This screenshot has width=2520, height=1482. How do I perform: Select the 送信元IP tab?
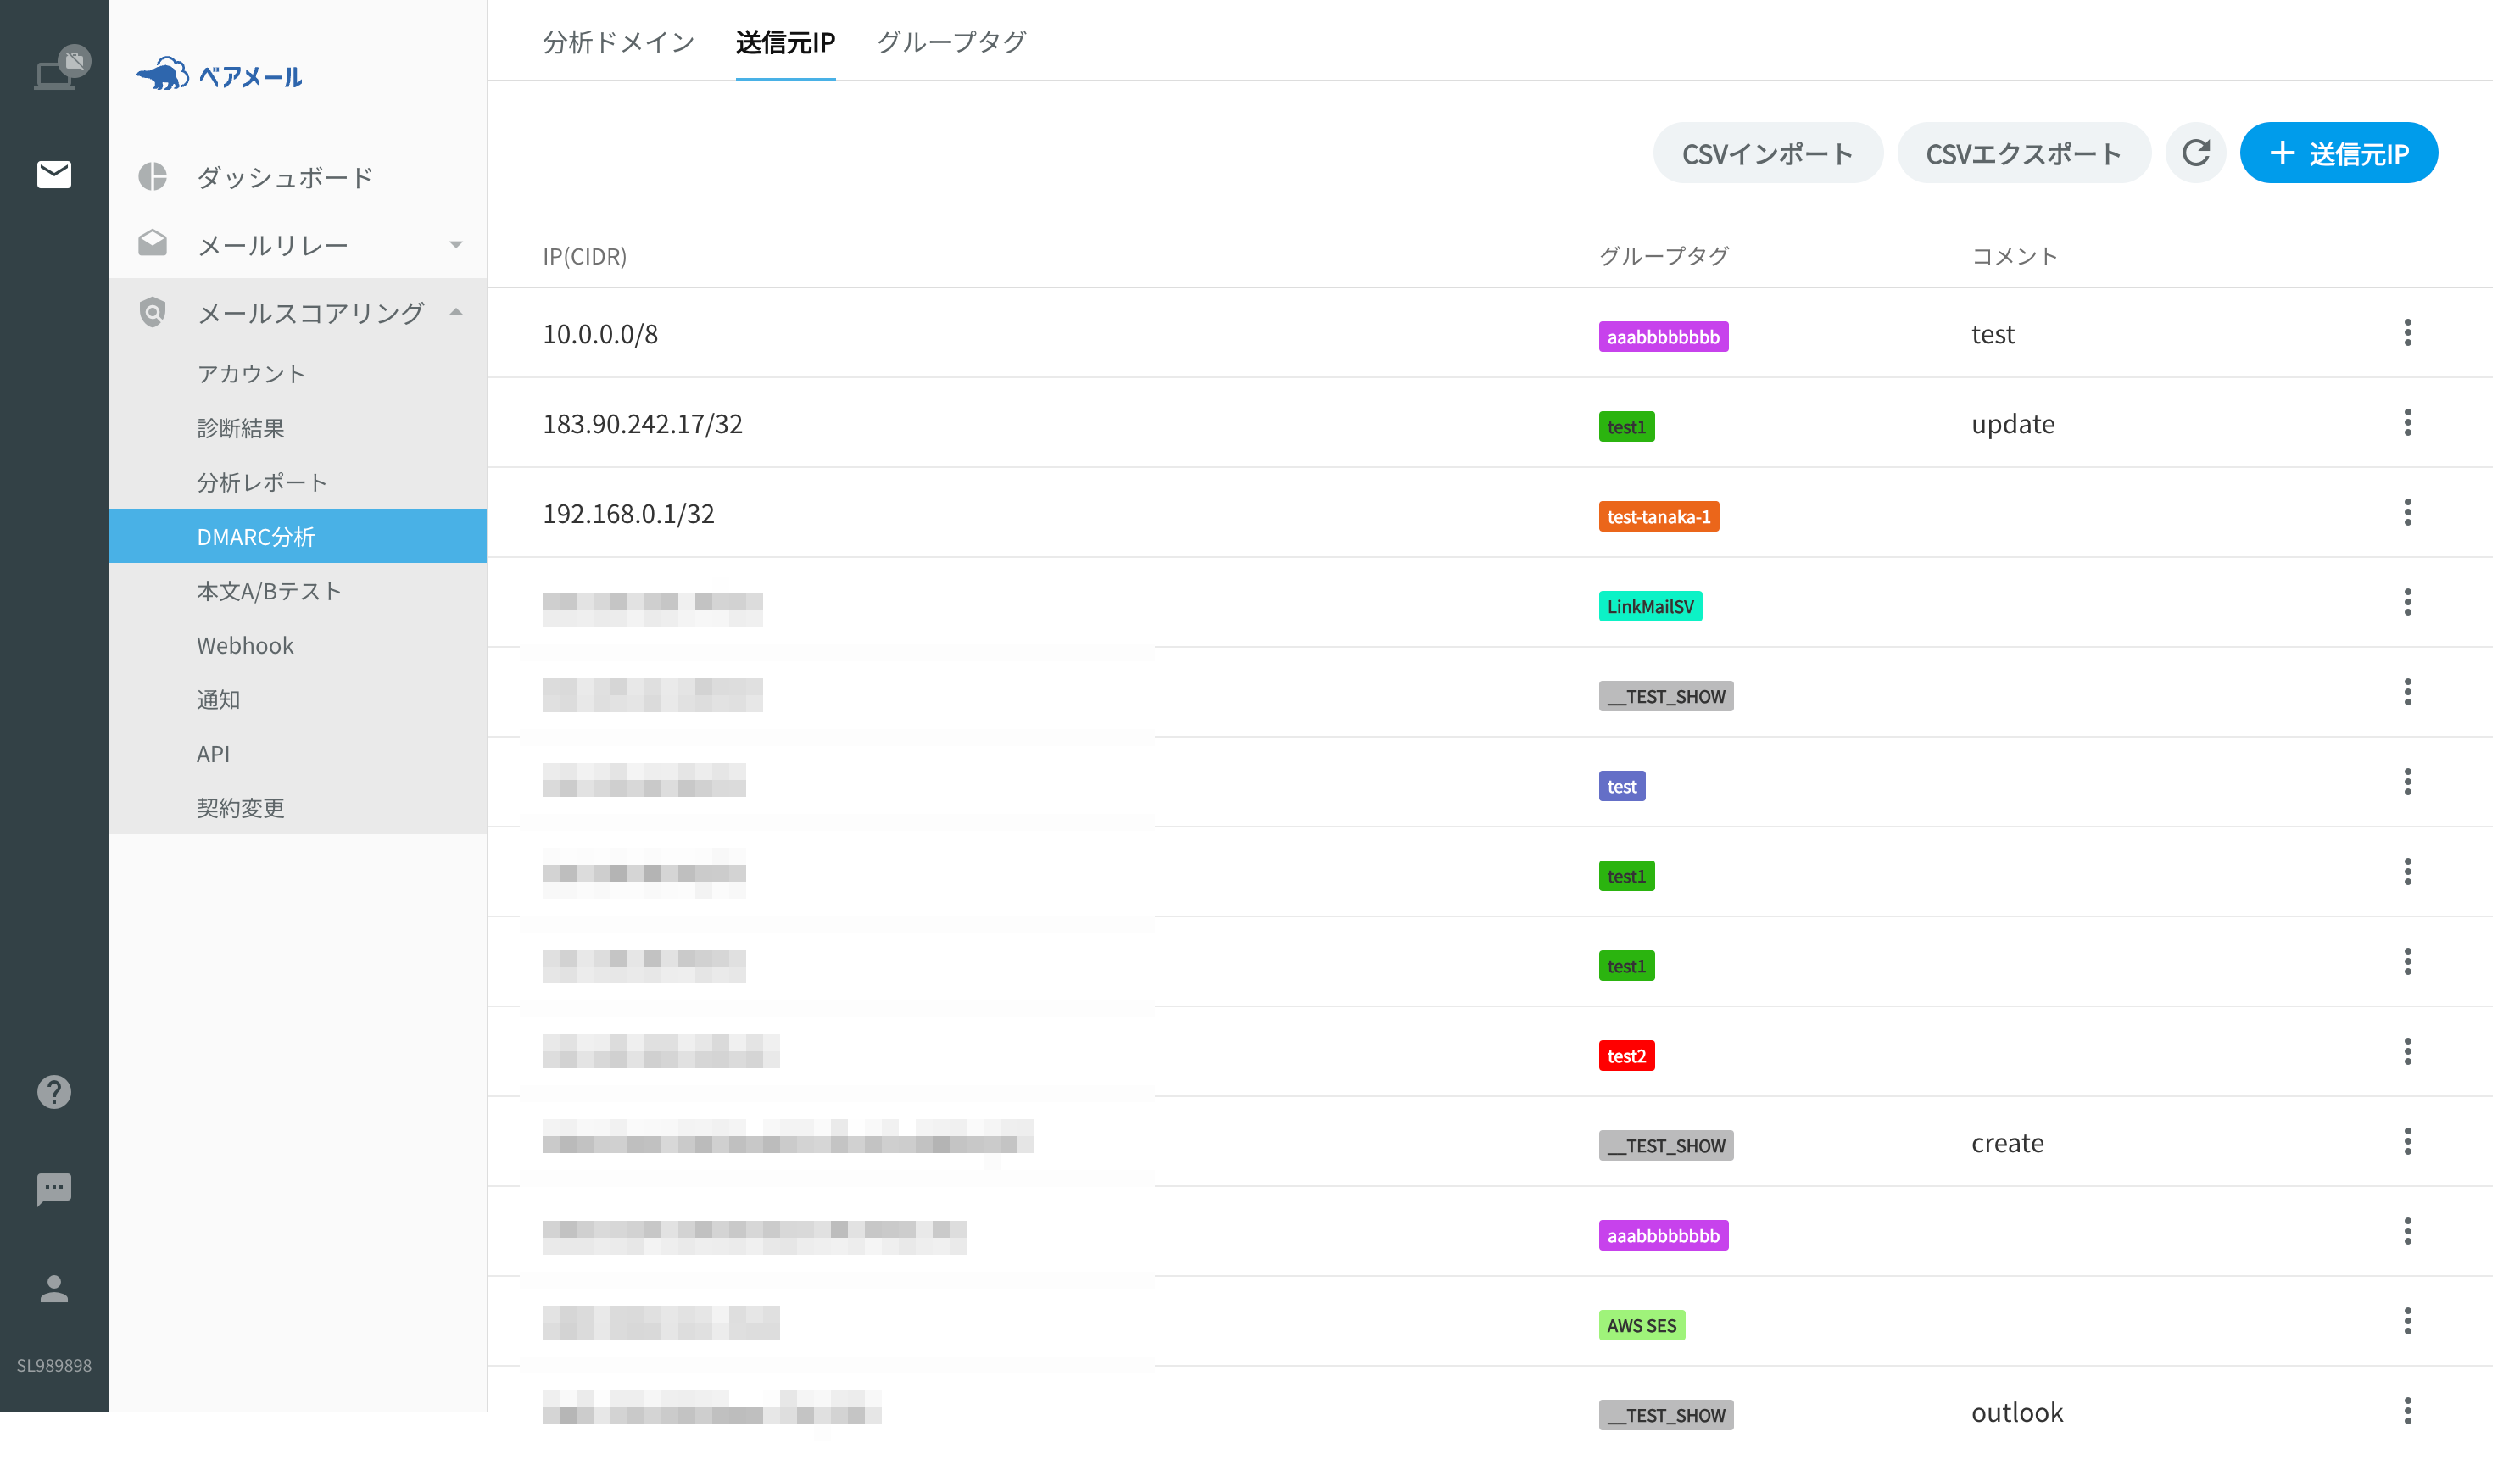click(786, 42)
